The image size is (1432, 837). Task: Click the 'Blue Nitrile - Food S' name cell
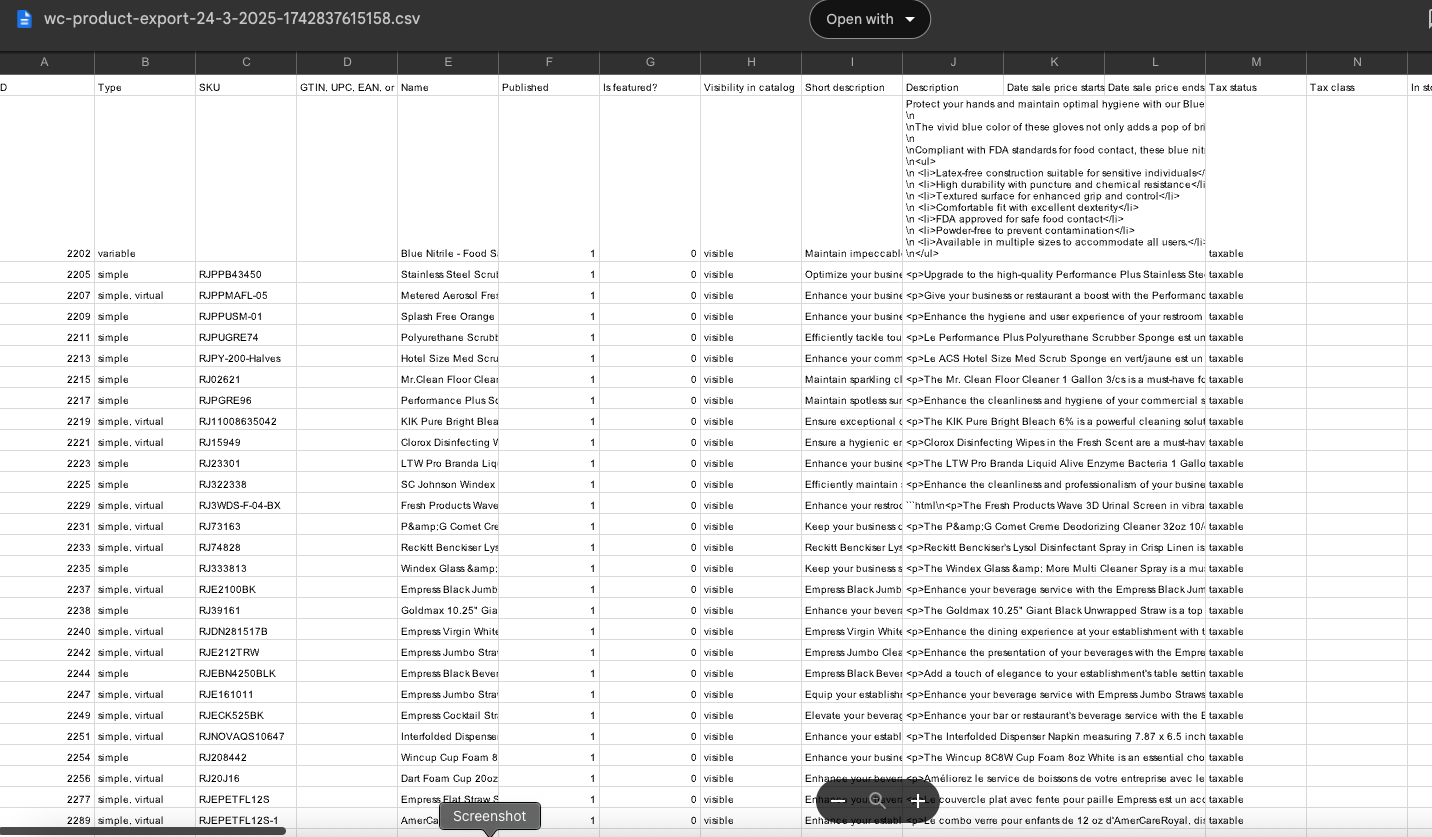coord(448,179)
